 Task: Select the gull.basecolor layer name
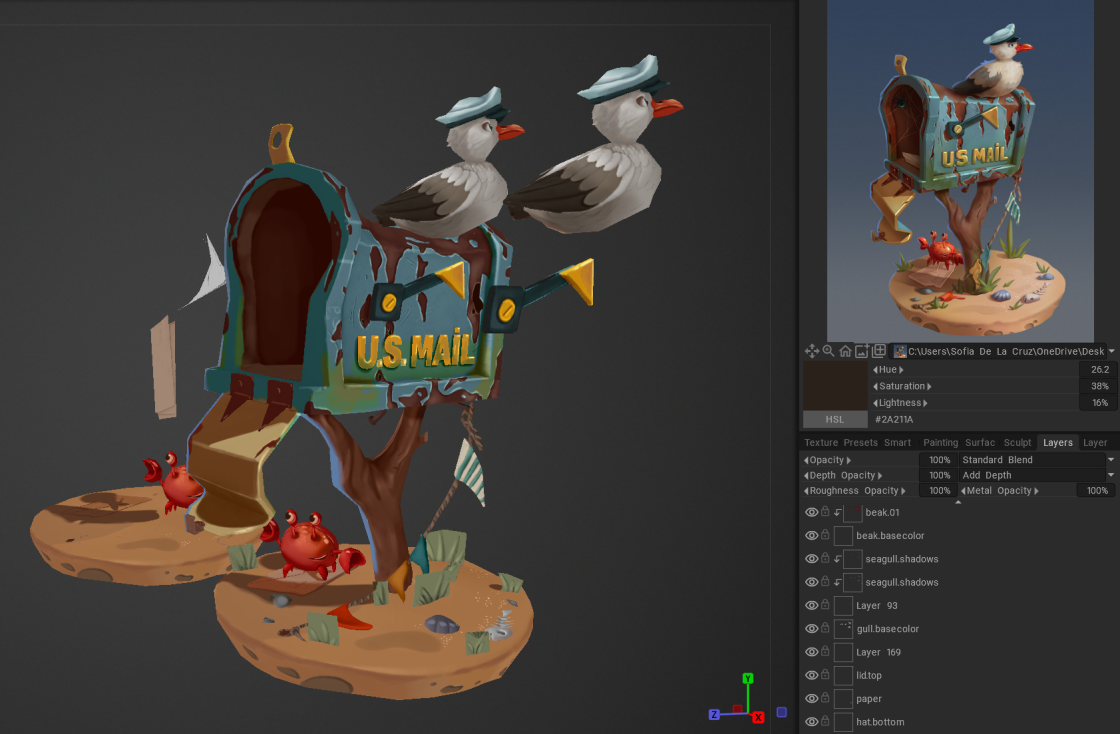[887, 628]
